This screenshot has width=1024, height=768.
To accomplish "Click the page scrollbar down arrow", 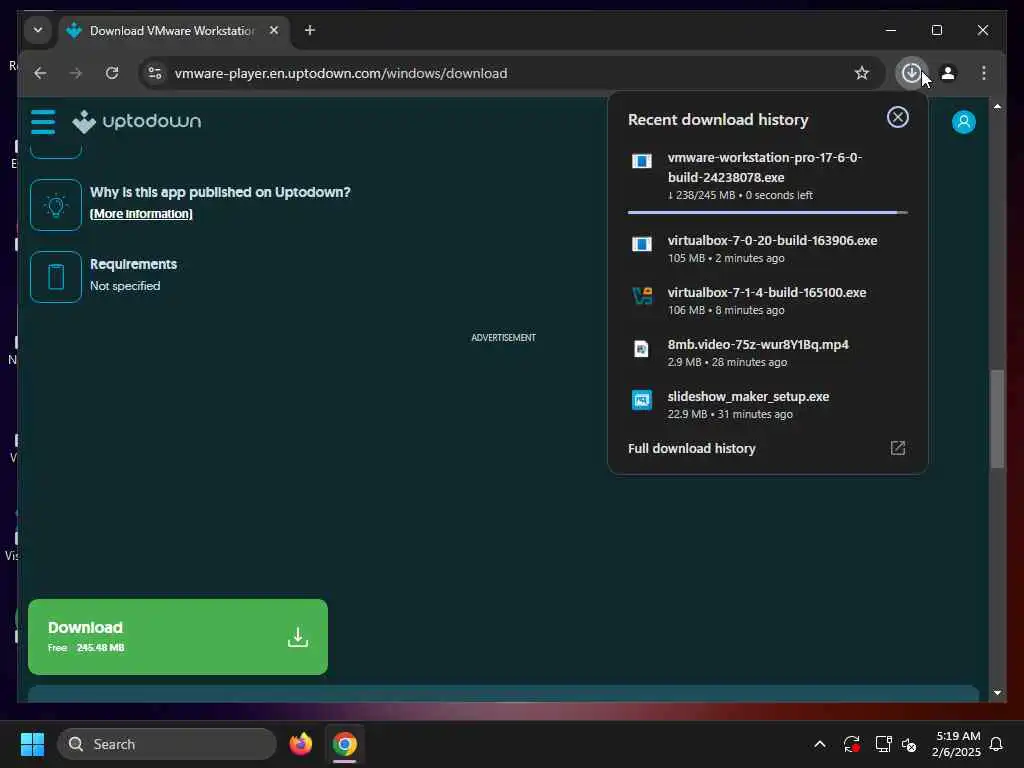I will [x=997, y=693].
